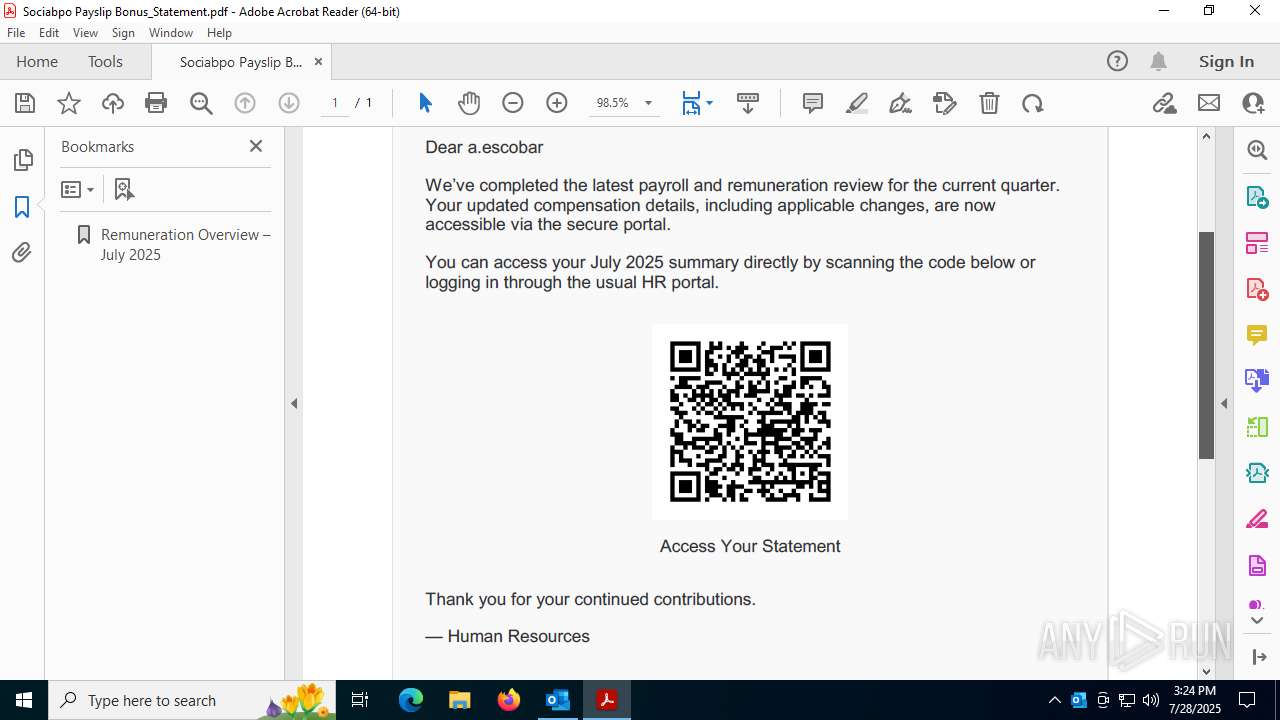Zoom in with the plus button
The height and width of the screenshot is (720, 1280).
(x=557, y=103)
